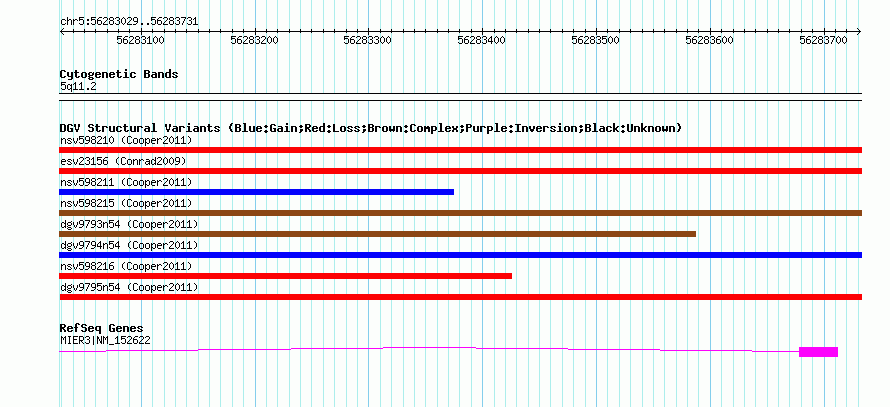Screen dimensions: 890x407
Task: Open the dgv9794n54 (Cooper2011) label
Action: tap(129, 245)
